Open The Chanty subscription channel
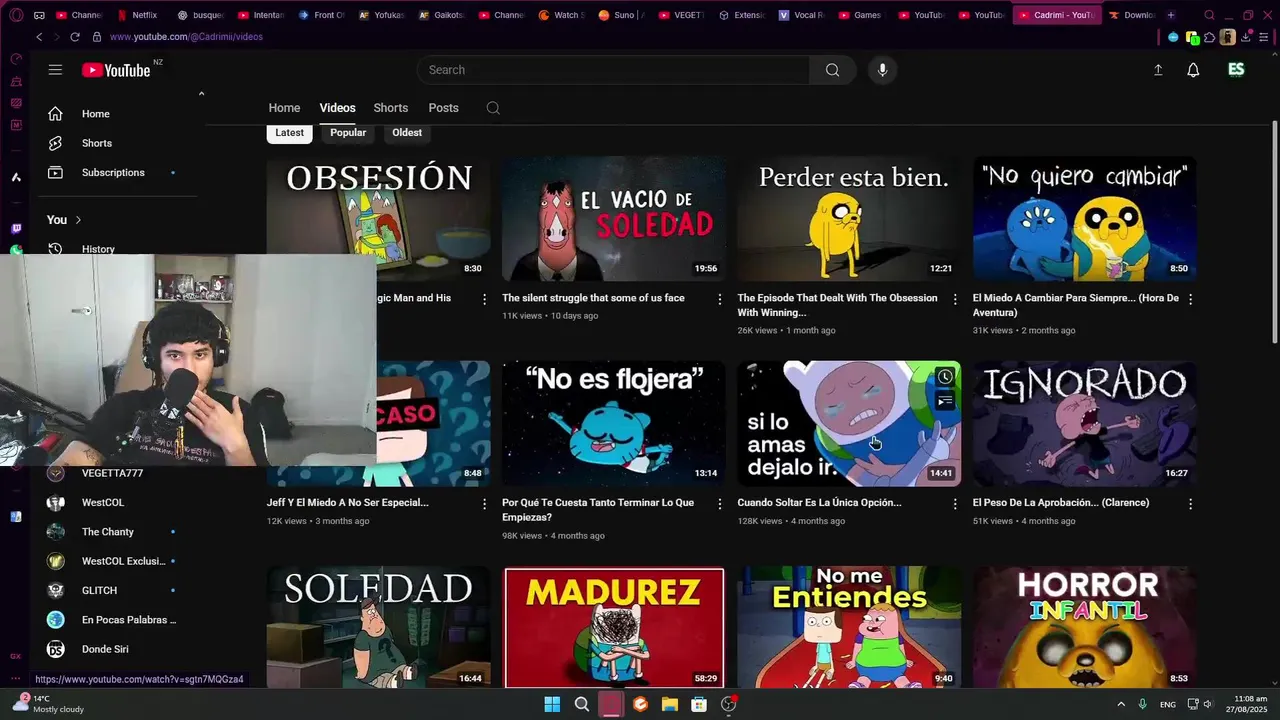 pos(108,532)
